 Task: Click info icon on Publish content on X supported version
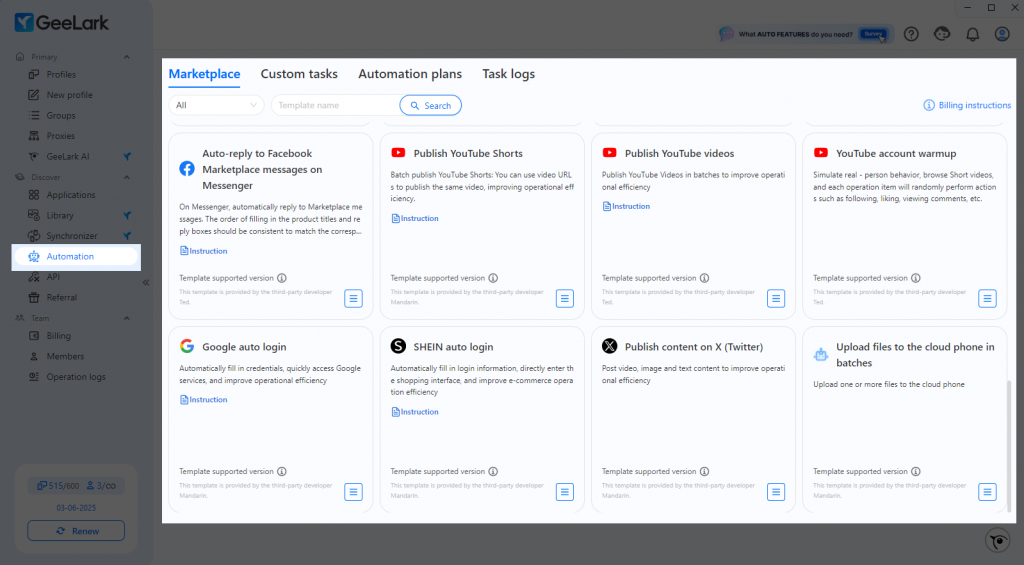click(x=704, y=472)
